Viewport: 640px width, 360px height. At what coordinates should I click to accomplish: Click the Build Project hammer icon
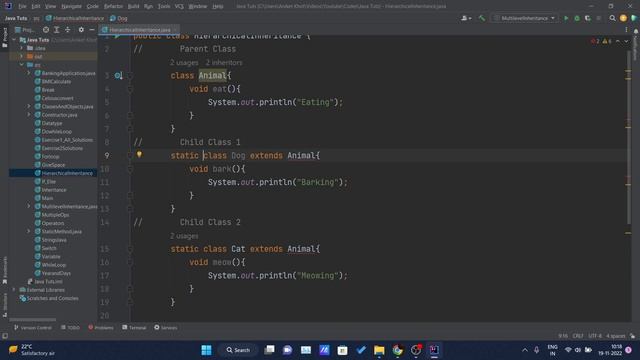482,18
